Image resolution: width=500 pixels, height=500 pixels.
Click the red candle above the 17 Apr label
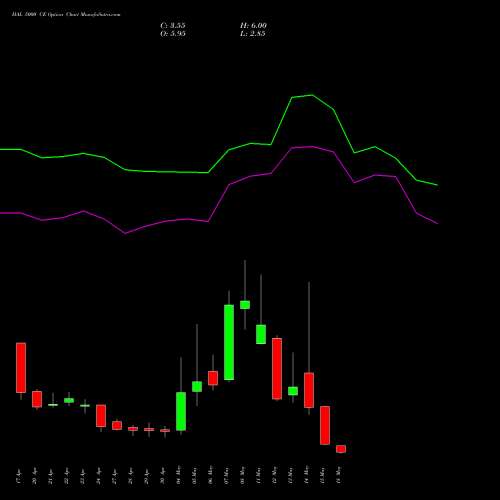click(x=21, y=367)
